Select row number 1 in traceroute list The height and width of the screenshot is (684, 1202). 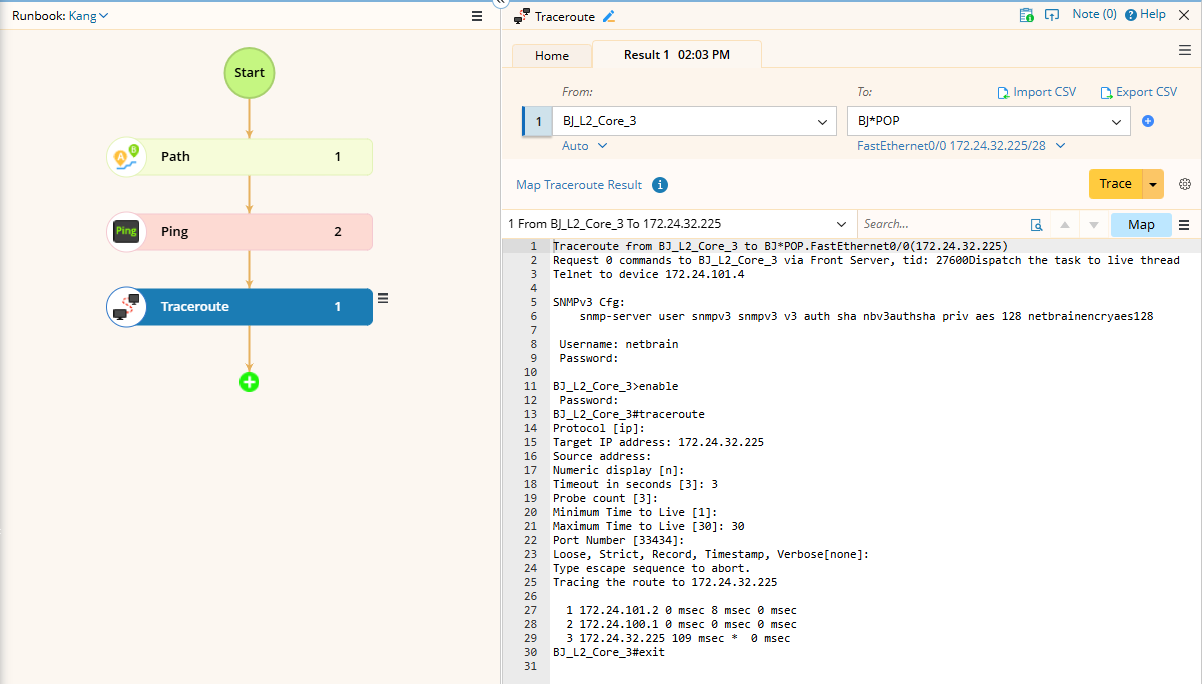coord(537,121)
